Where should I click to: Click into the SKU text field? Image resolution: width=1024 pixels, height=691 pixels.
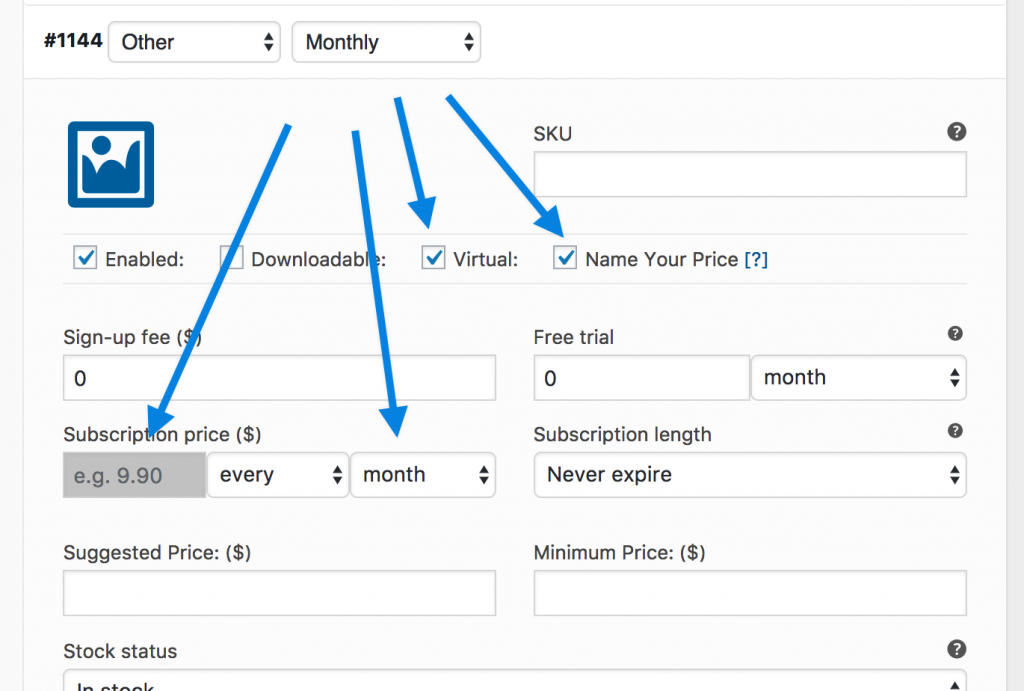(750, 174)
